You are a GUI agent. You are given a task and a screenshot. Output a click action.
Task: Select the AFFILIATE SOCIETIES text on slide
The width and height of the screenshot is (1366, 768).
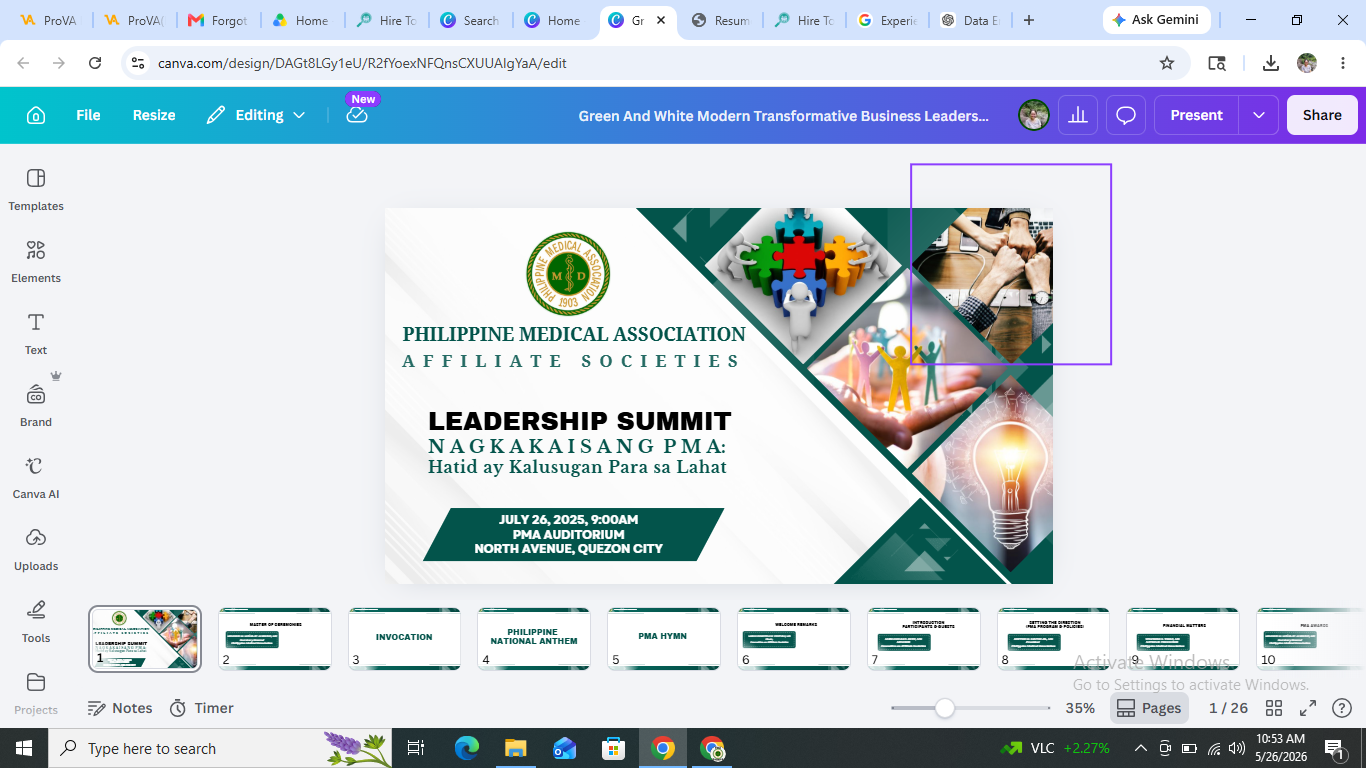point(571,361)
